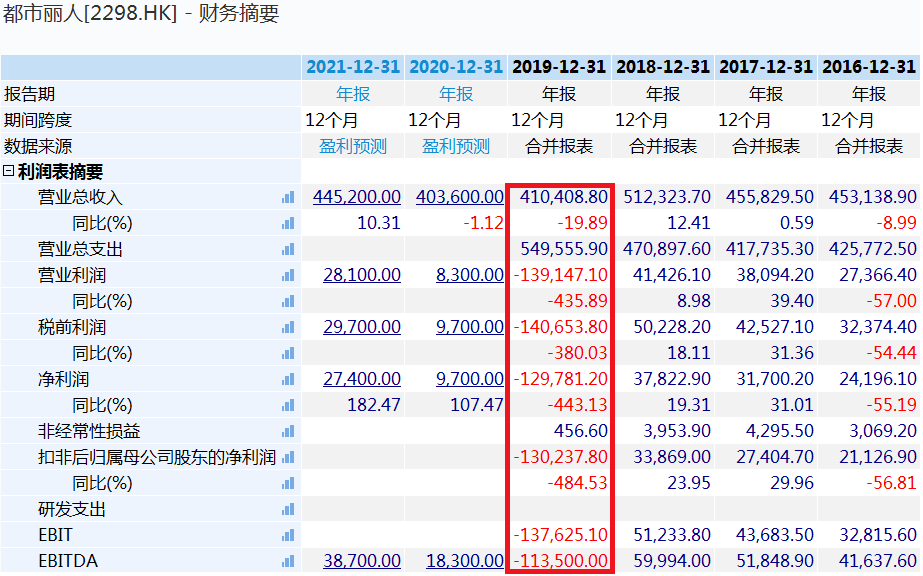
Task: Click the chart icon beside 研发支出
Action: point(290,508)
